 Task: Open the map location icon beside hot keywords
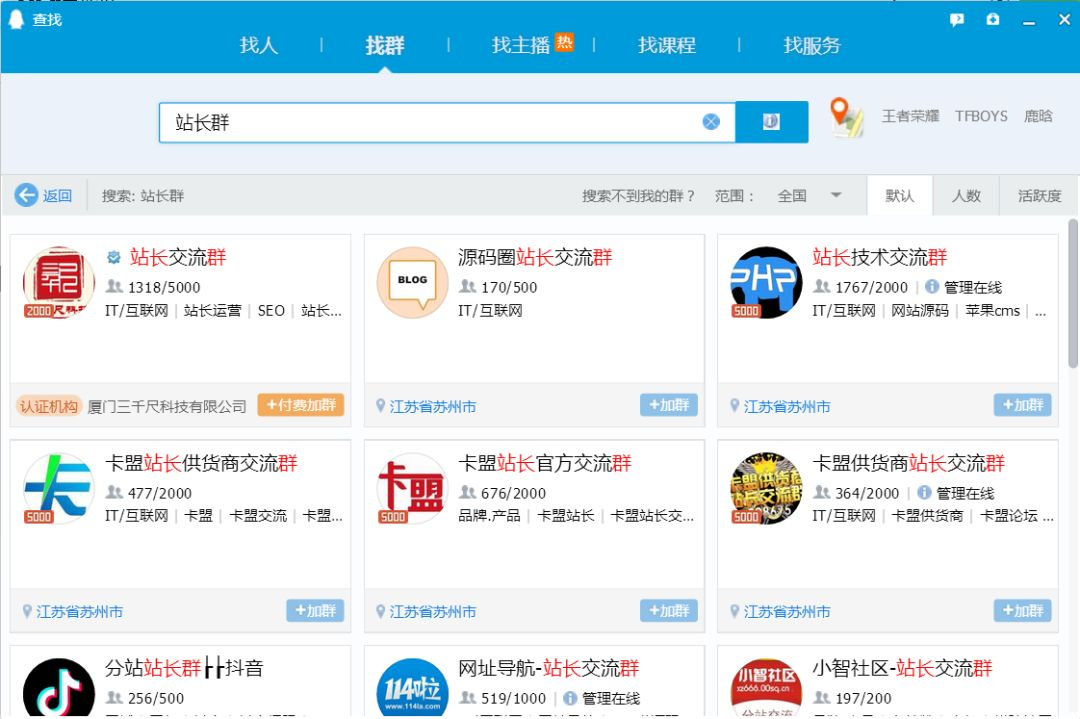click(845, 118)
